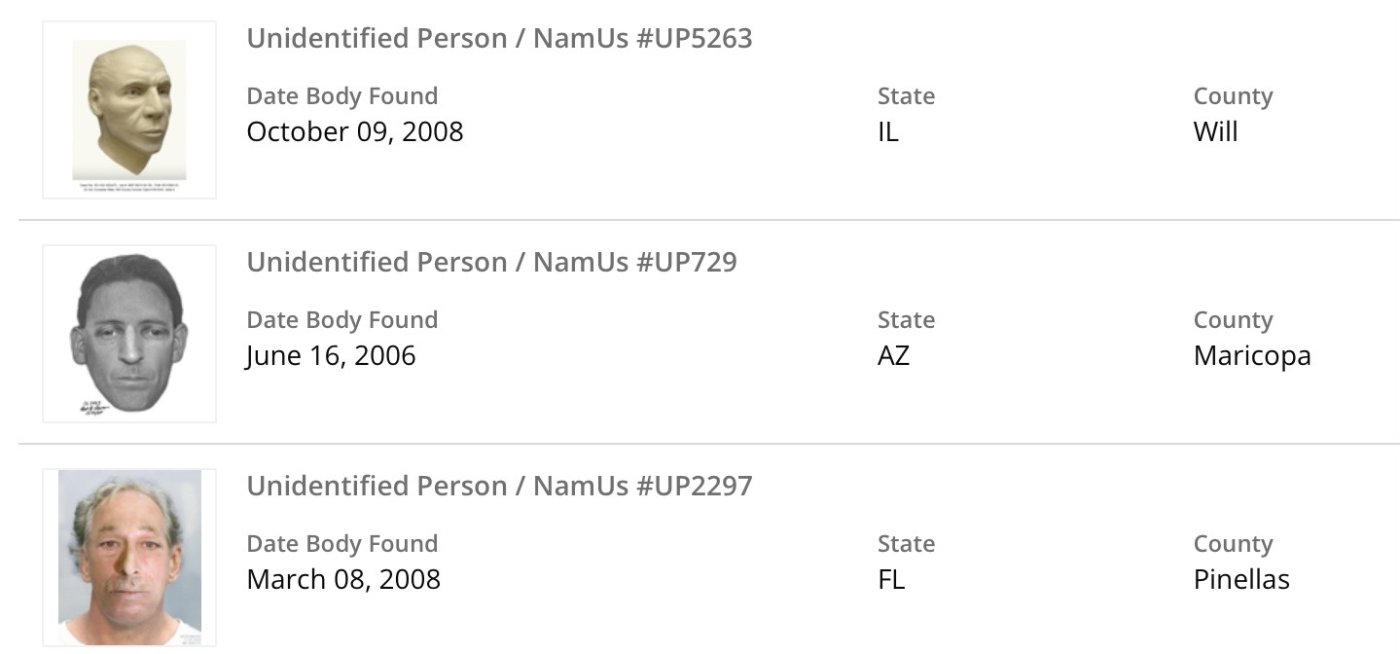The width and height of the screenshot is (1400, 654).
Task: Select the state value IL
Action: click(x=888, y=132)
